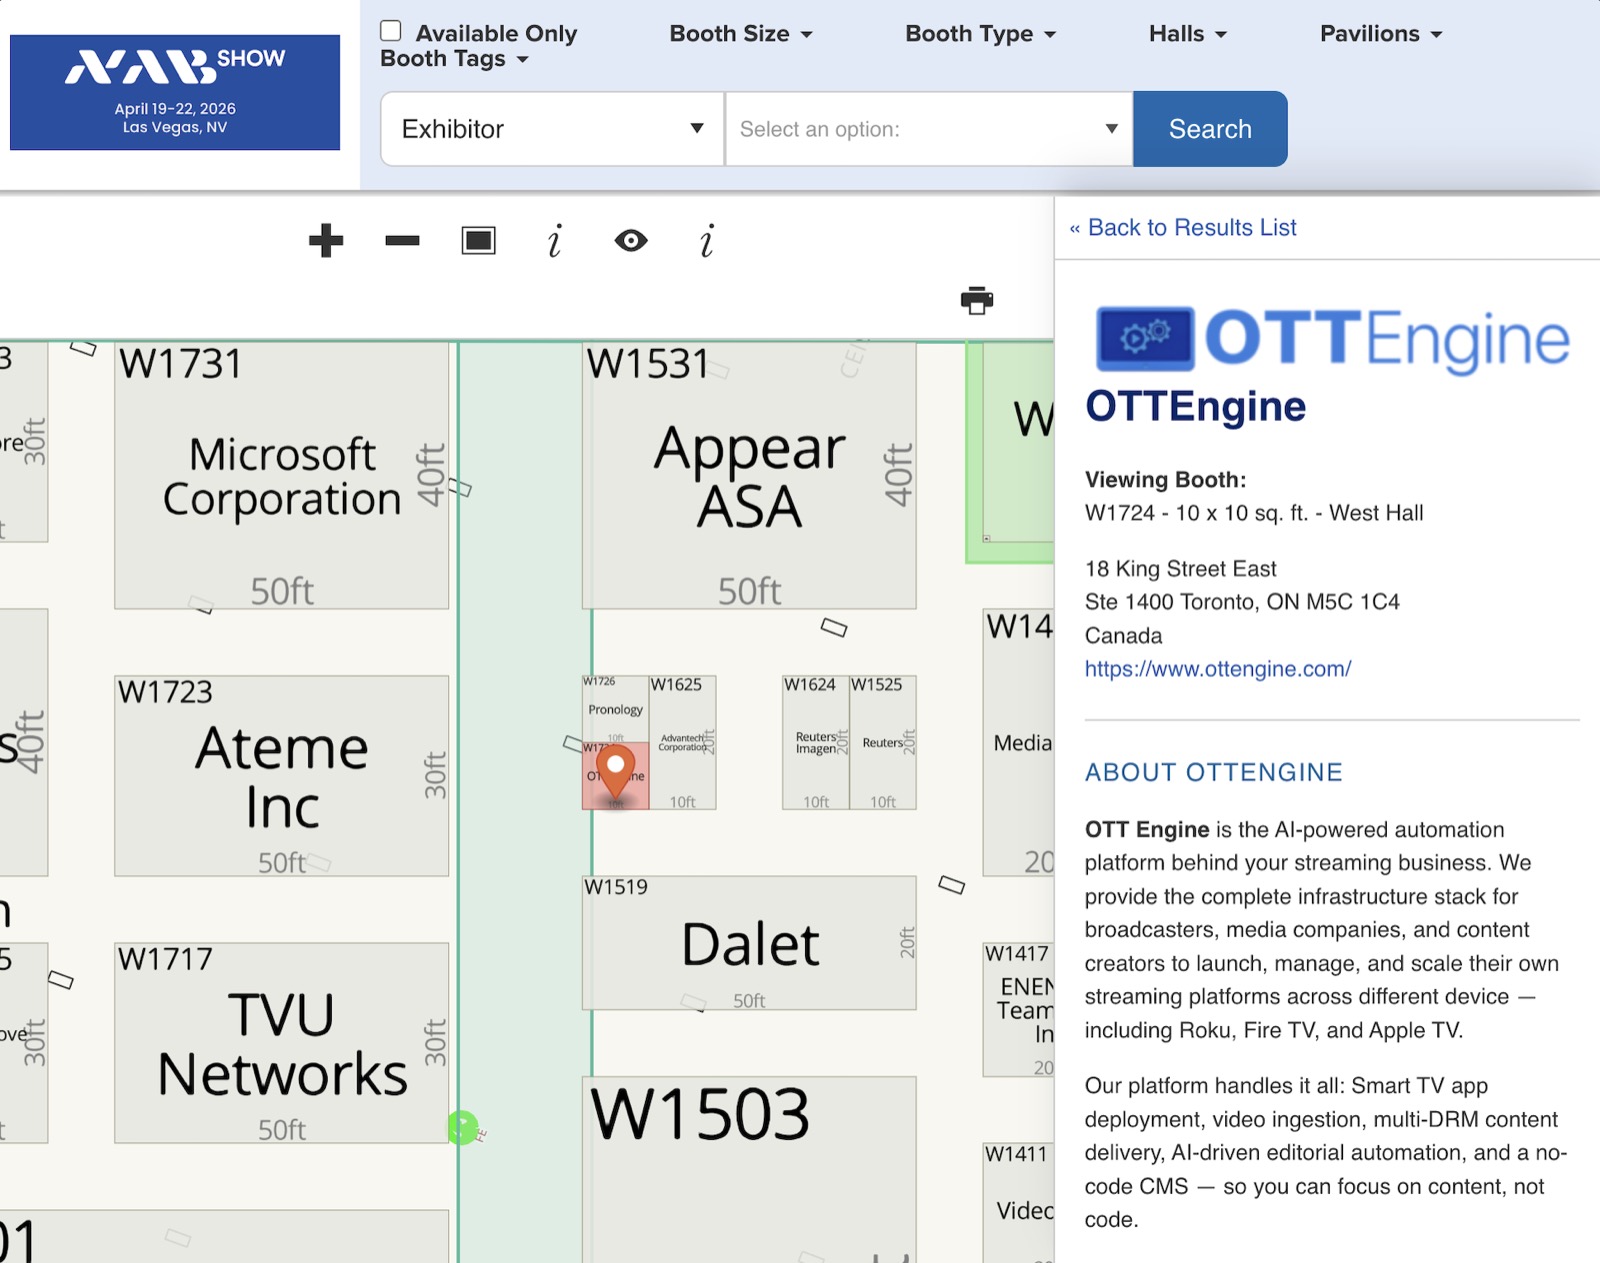Image resolution: width=1600 pixels, height=1263 pixels.
Task: Click the green marker beside TVU Networks
Action: [x=462, y=1128]
